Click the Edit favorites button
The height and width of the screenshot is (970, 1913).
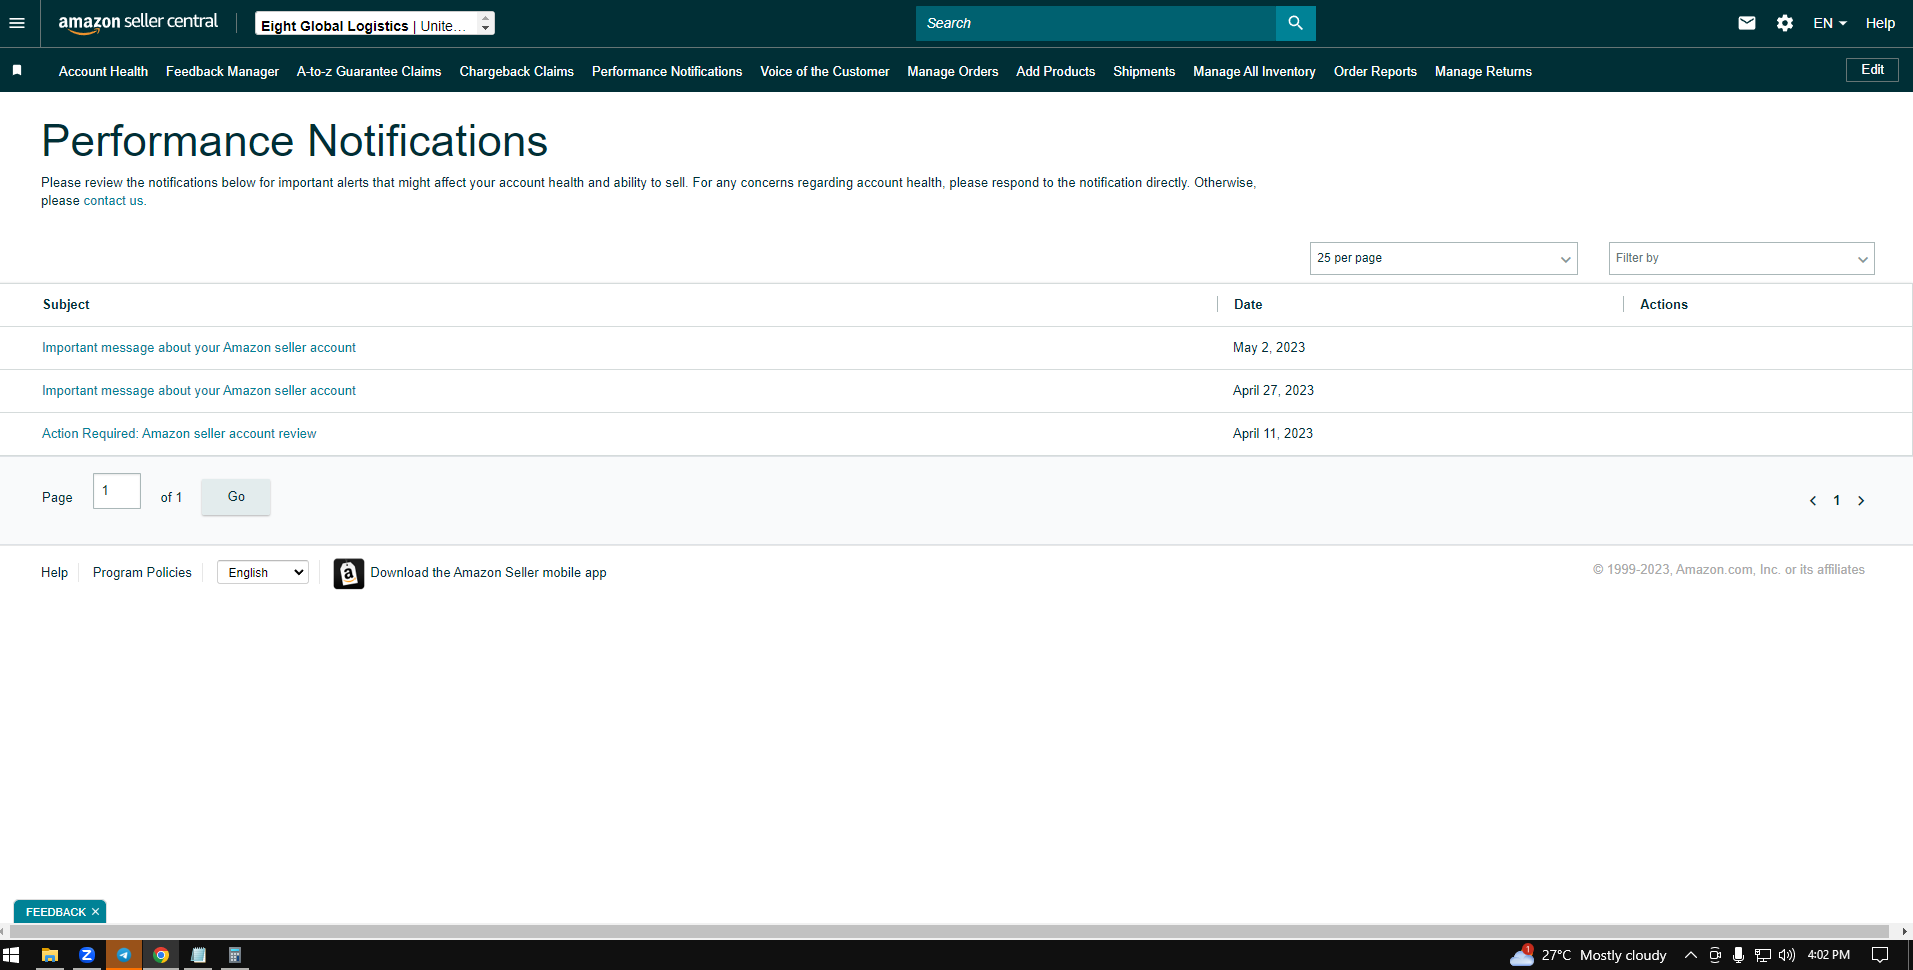tap(1872, 70)
